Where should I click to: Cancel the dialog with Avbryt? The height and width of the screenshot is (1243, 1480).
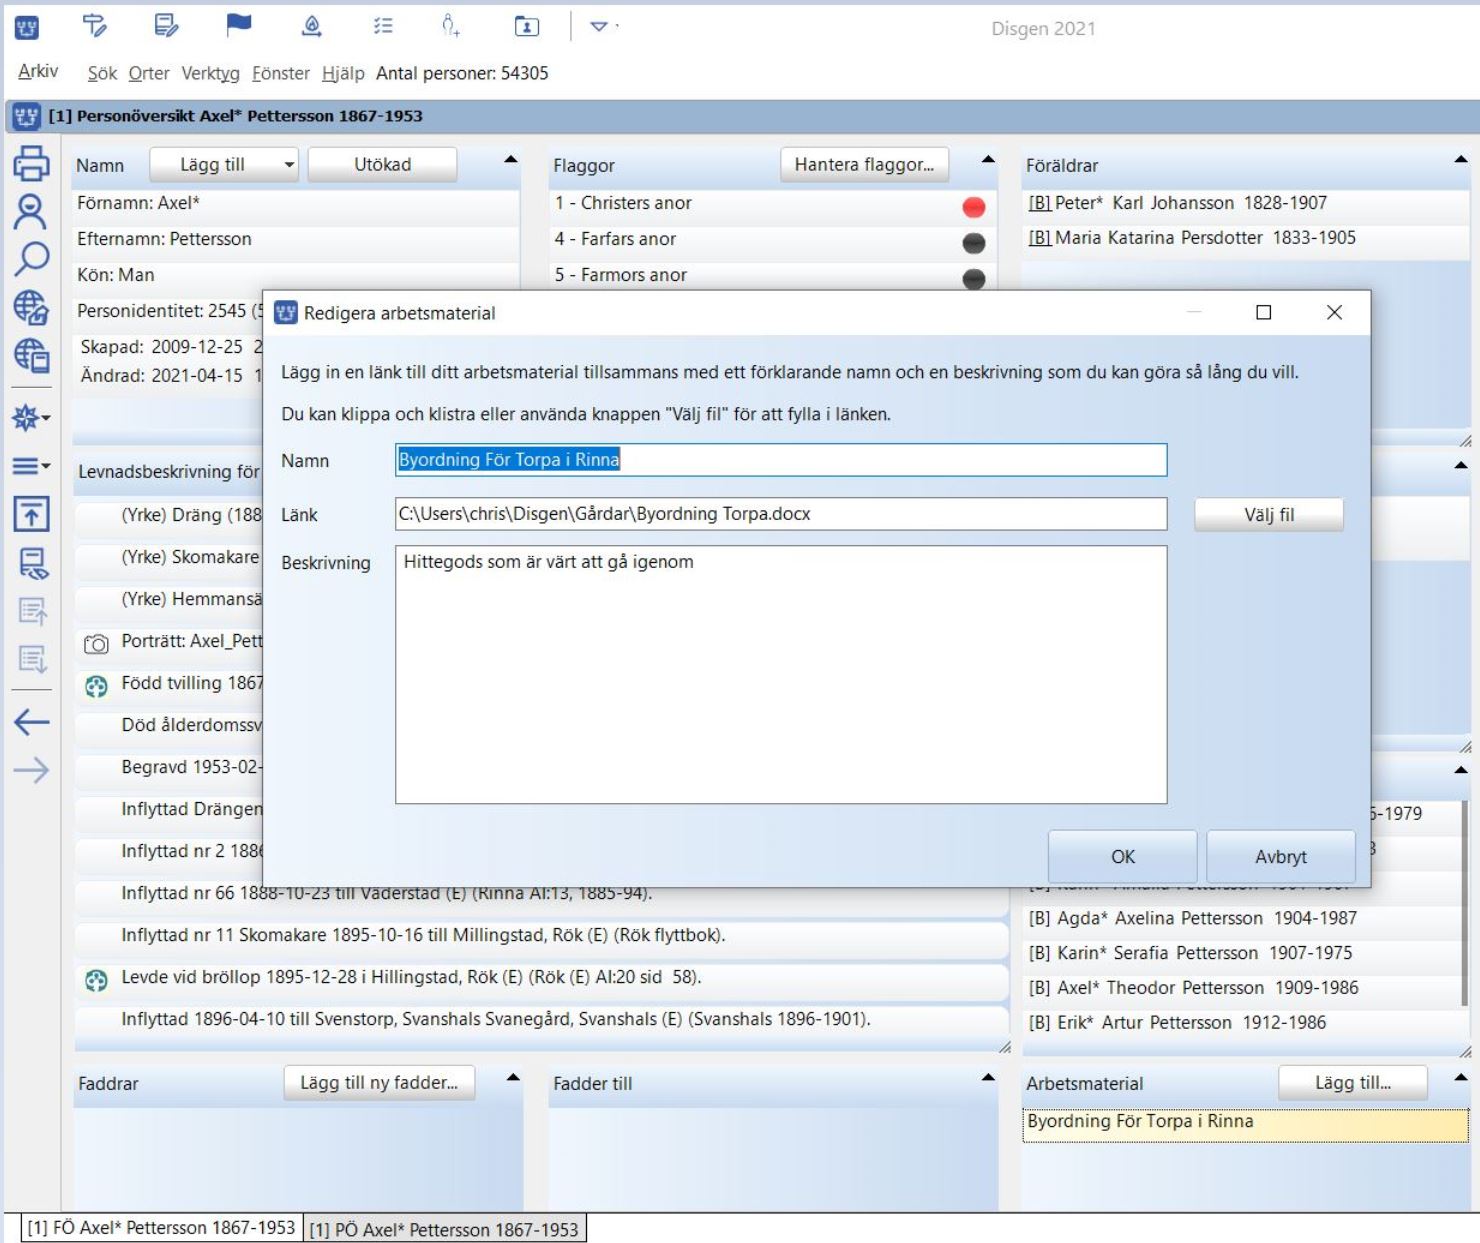(1281, 857)
